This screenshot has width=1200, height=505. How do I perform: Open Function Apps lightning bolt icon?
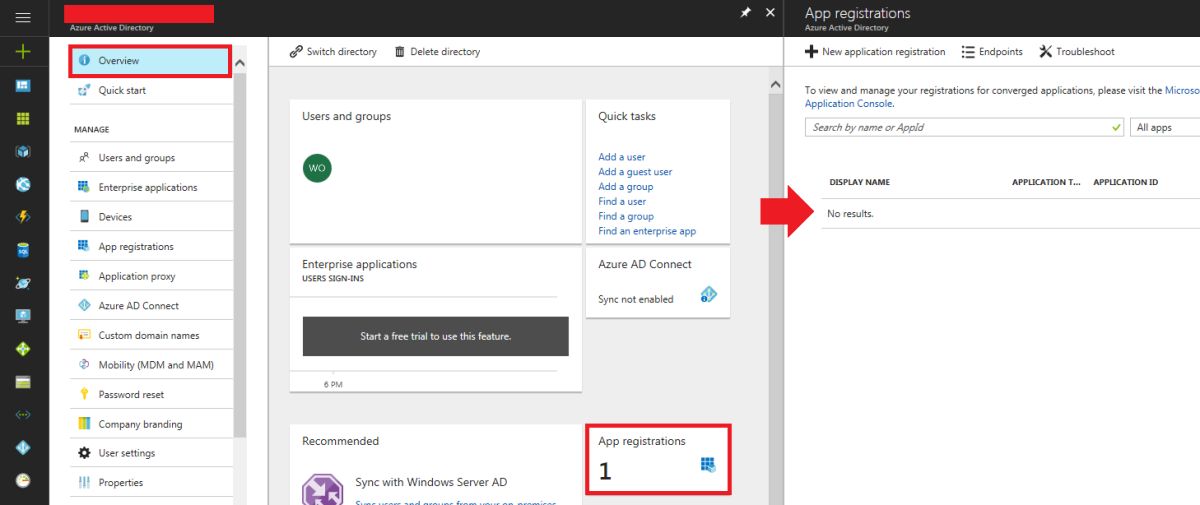[23, 217]
